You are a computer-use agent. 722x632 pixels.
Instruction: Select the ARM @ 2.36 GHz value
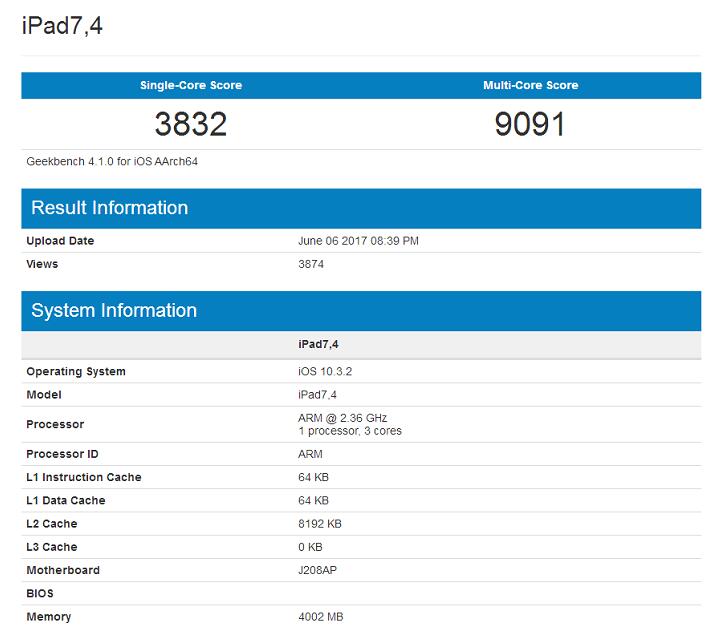342,418
